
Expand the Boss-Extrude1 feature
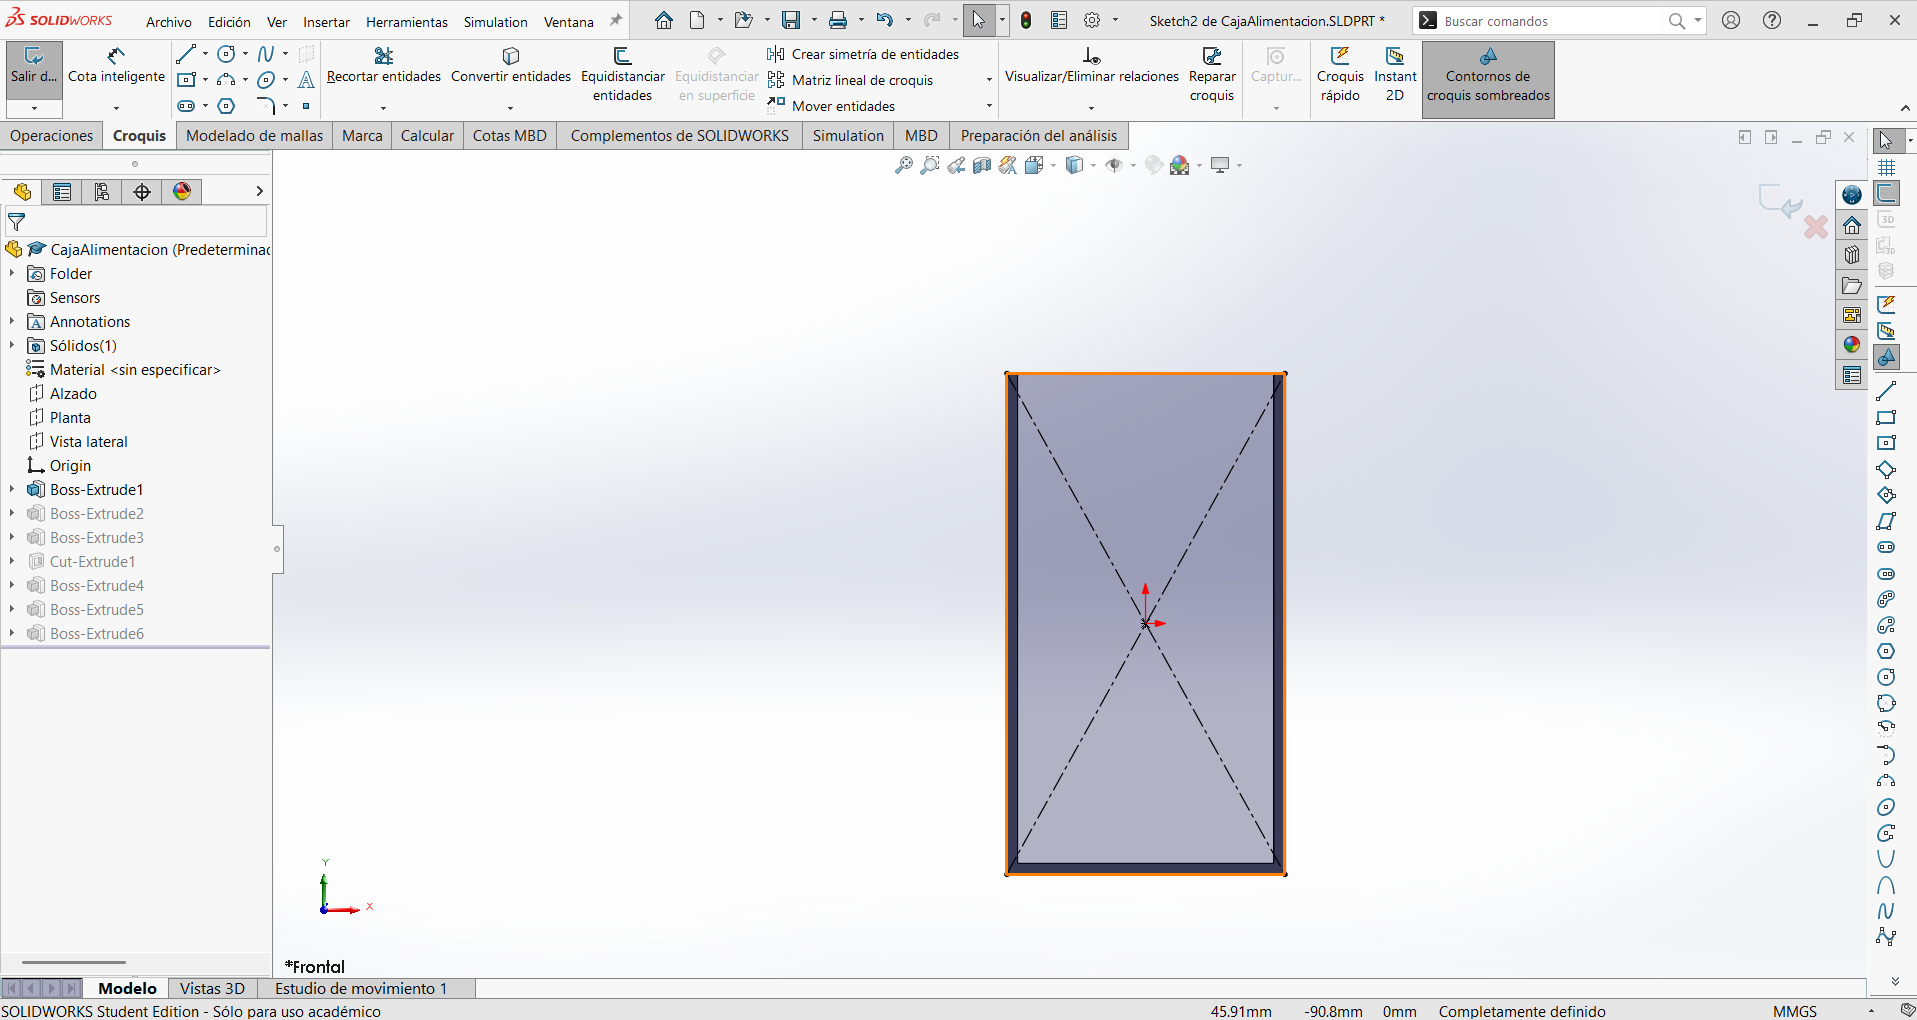coord(12,489)
